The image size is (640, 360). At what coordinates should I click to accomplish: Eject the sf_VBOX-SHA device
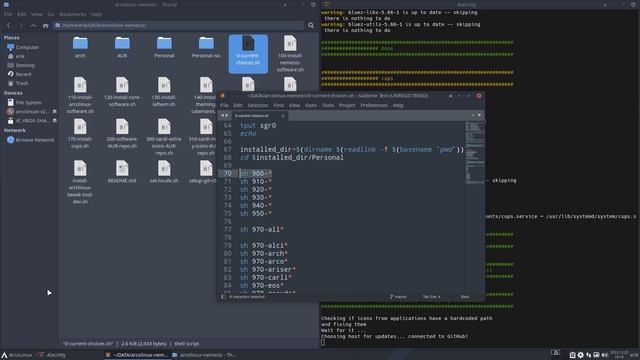pos(54,120)
